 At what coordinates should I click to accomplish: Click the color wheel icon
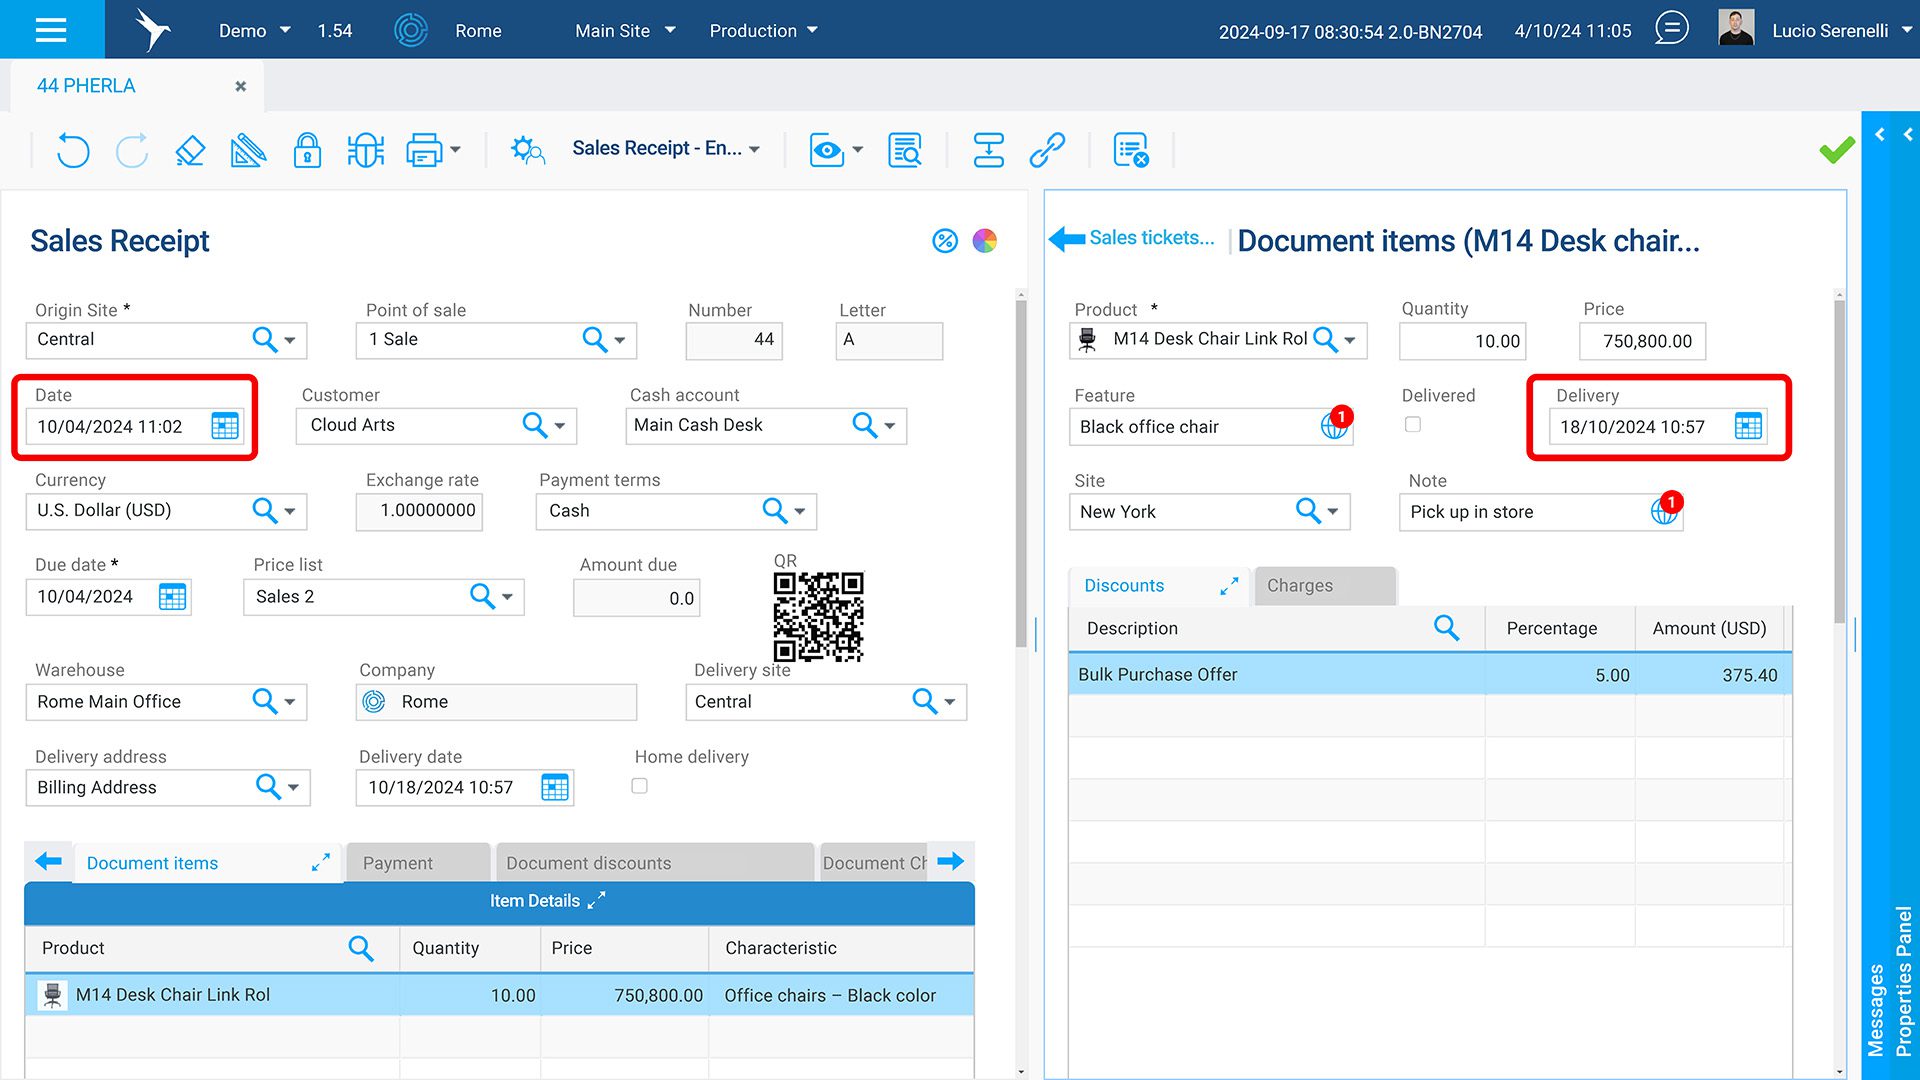click(x=985, y=241)
